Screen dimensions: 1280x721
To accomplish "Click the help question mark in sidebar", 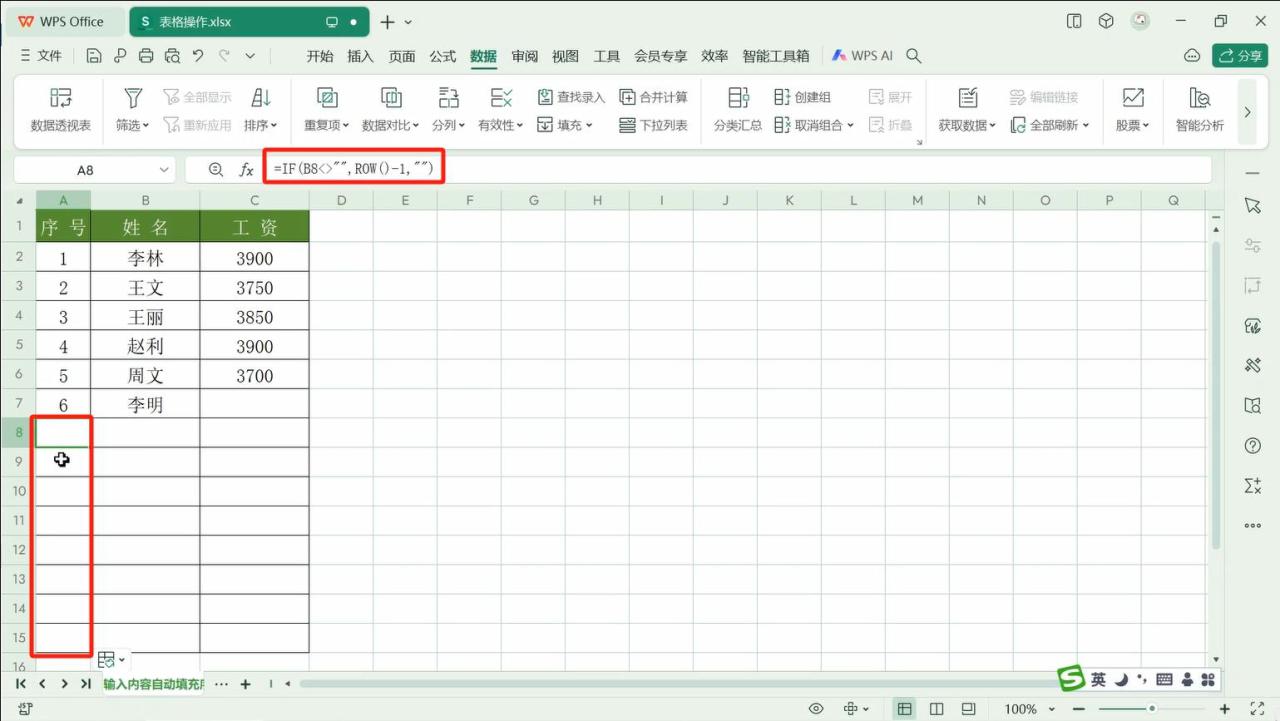I will pos(1253,445).
